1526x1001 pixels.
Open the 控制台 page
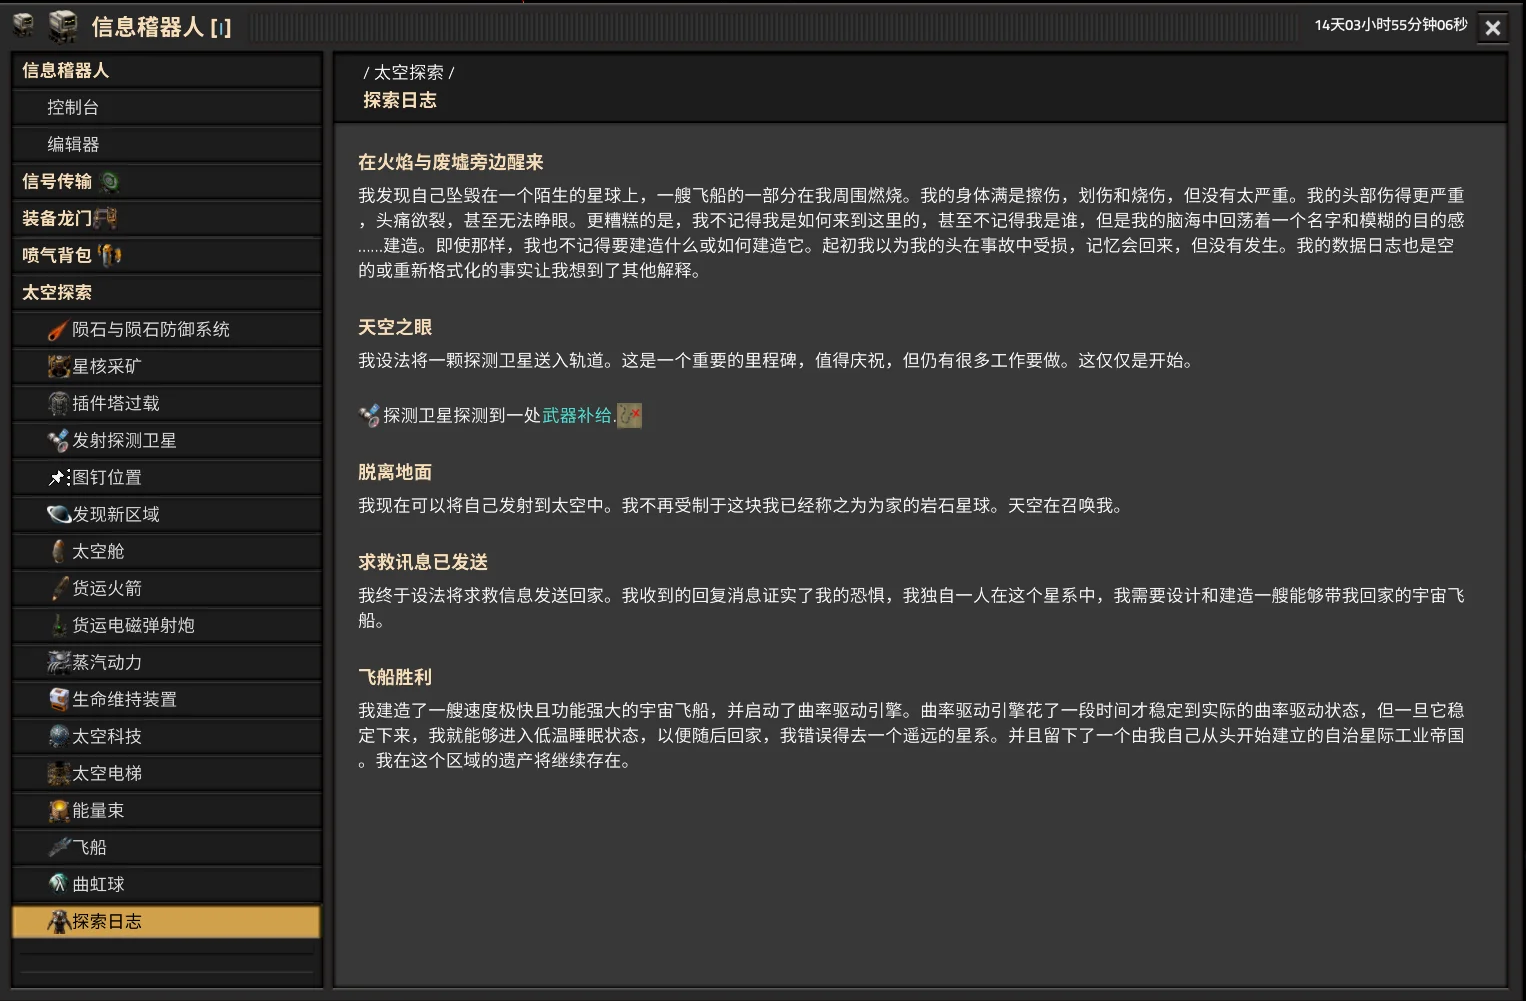click(x=167, y=108)
